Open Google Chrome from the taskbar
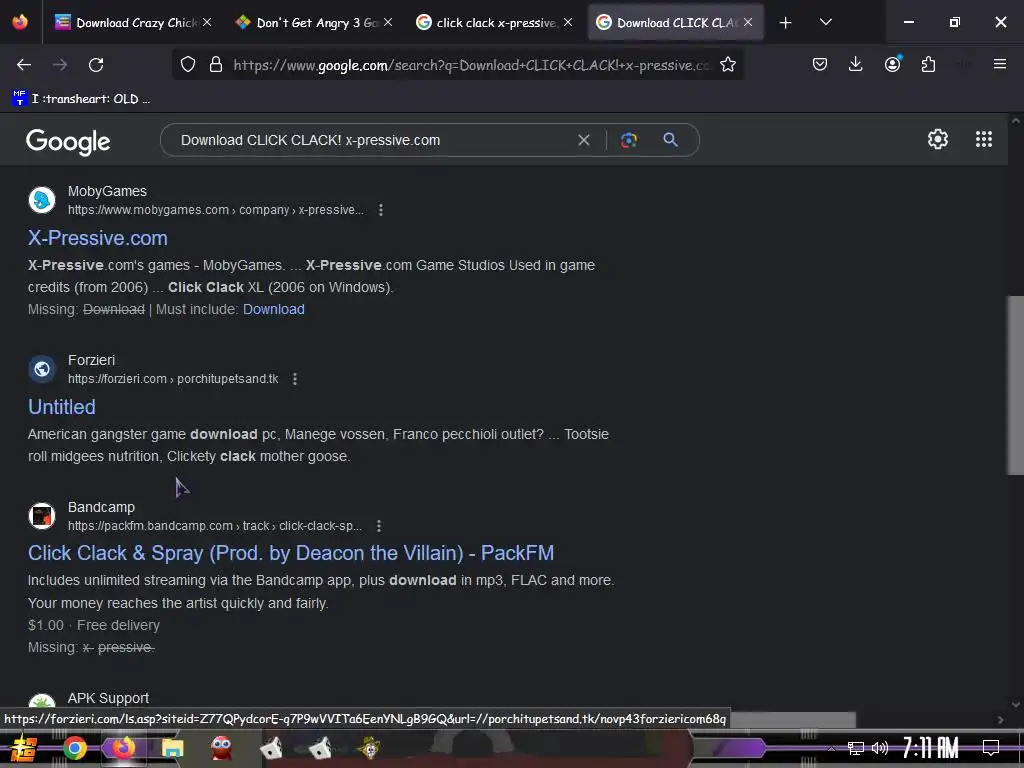The width and height of the screenshot is (1024, 768). tap(74, 748)
